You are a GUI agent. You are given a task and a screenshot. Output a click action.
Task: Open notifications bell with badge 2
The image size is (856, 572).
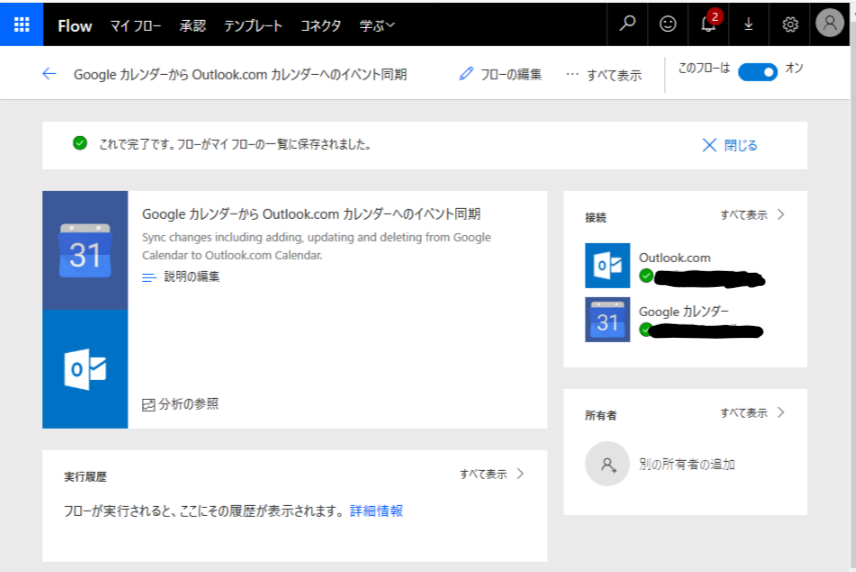709,24
